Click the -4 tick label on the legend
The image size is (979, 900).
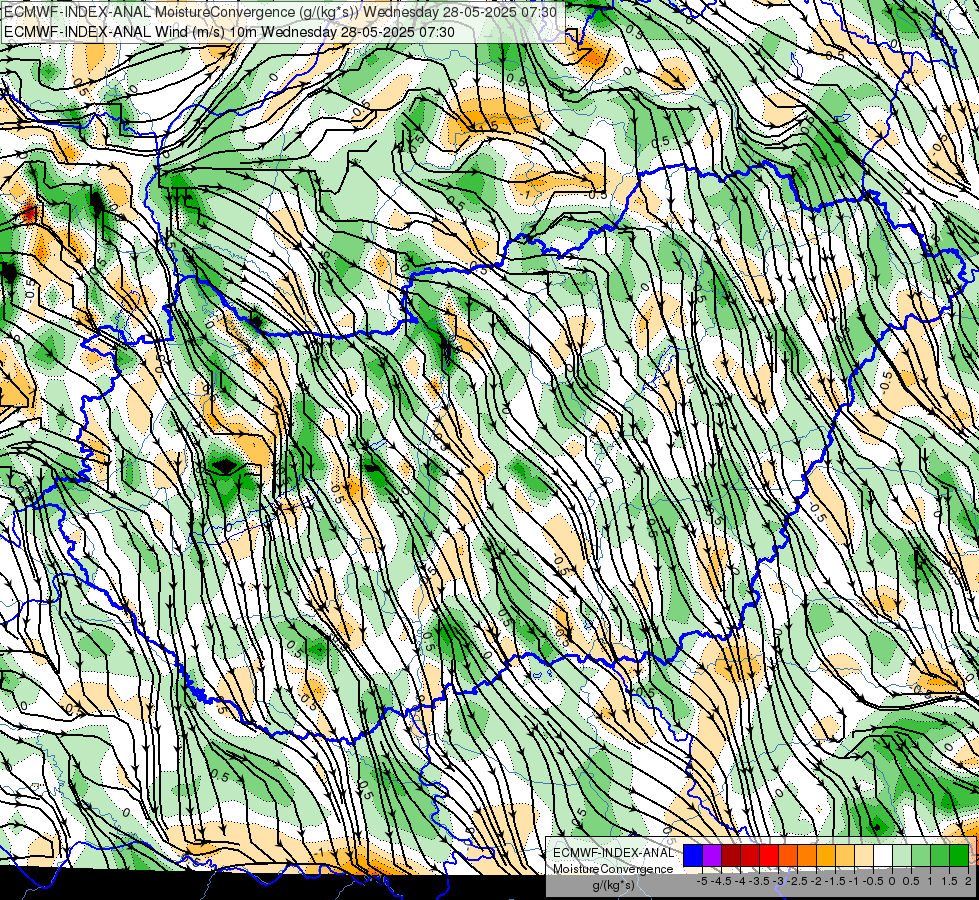click(740, 881)
